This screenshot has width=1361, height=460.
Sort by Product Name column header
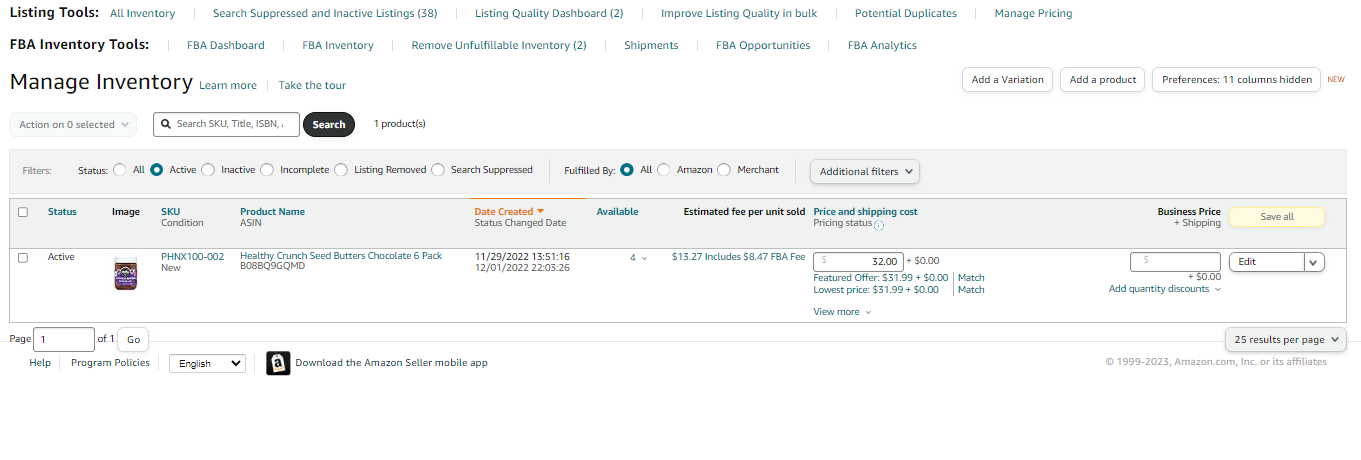(x=272, y=212)
